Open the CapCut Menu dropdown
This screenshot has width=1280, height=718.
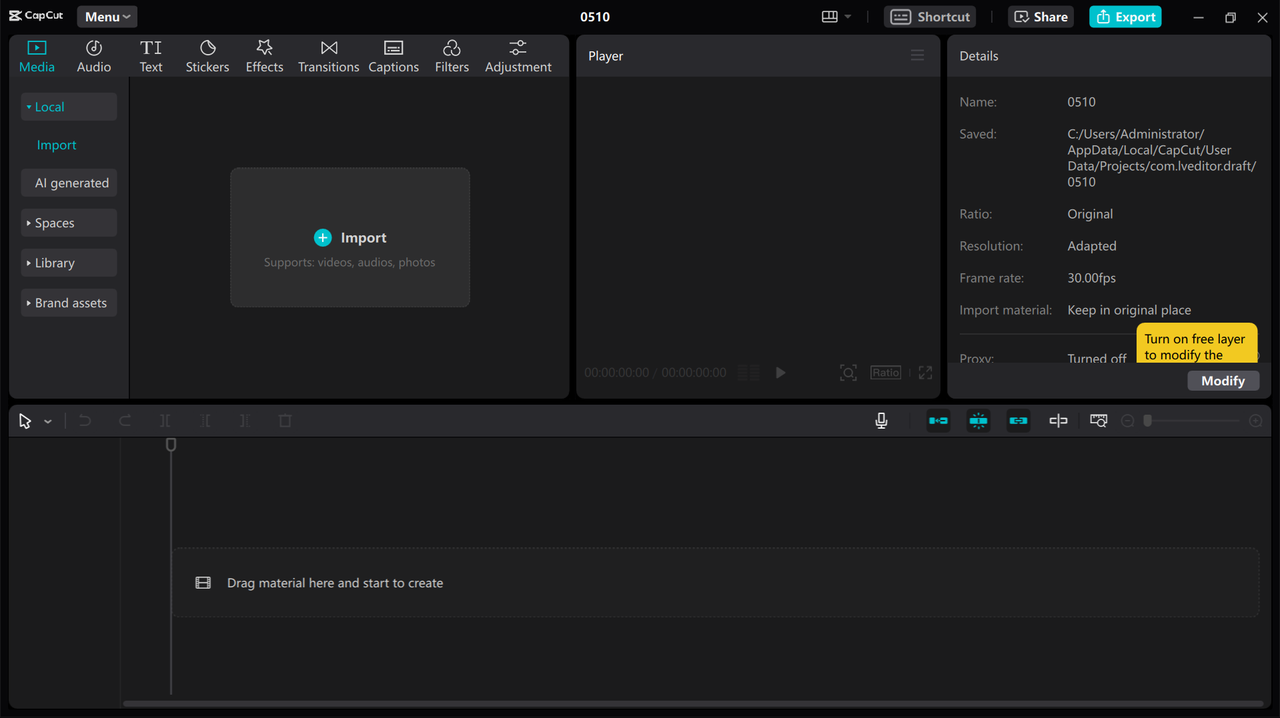click(107, 17)
